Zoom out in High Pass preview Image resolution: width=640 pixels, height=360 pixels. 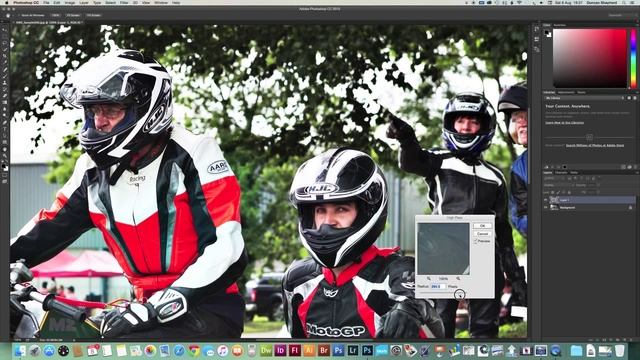click(x=429, y=278)
